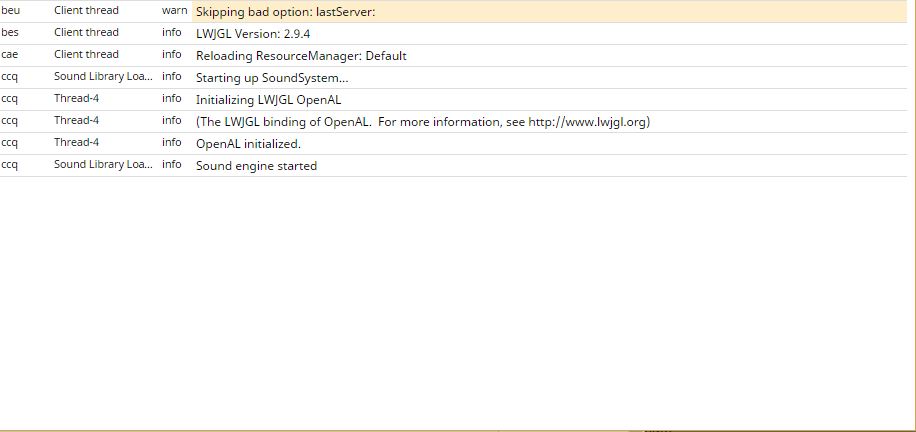This screenshot has width=916, height=432.
Task: Click the "bes" logger cell
Action: click(10, 33)
